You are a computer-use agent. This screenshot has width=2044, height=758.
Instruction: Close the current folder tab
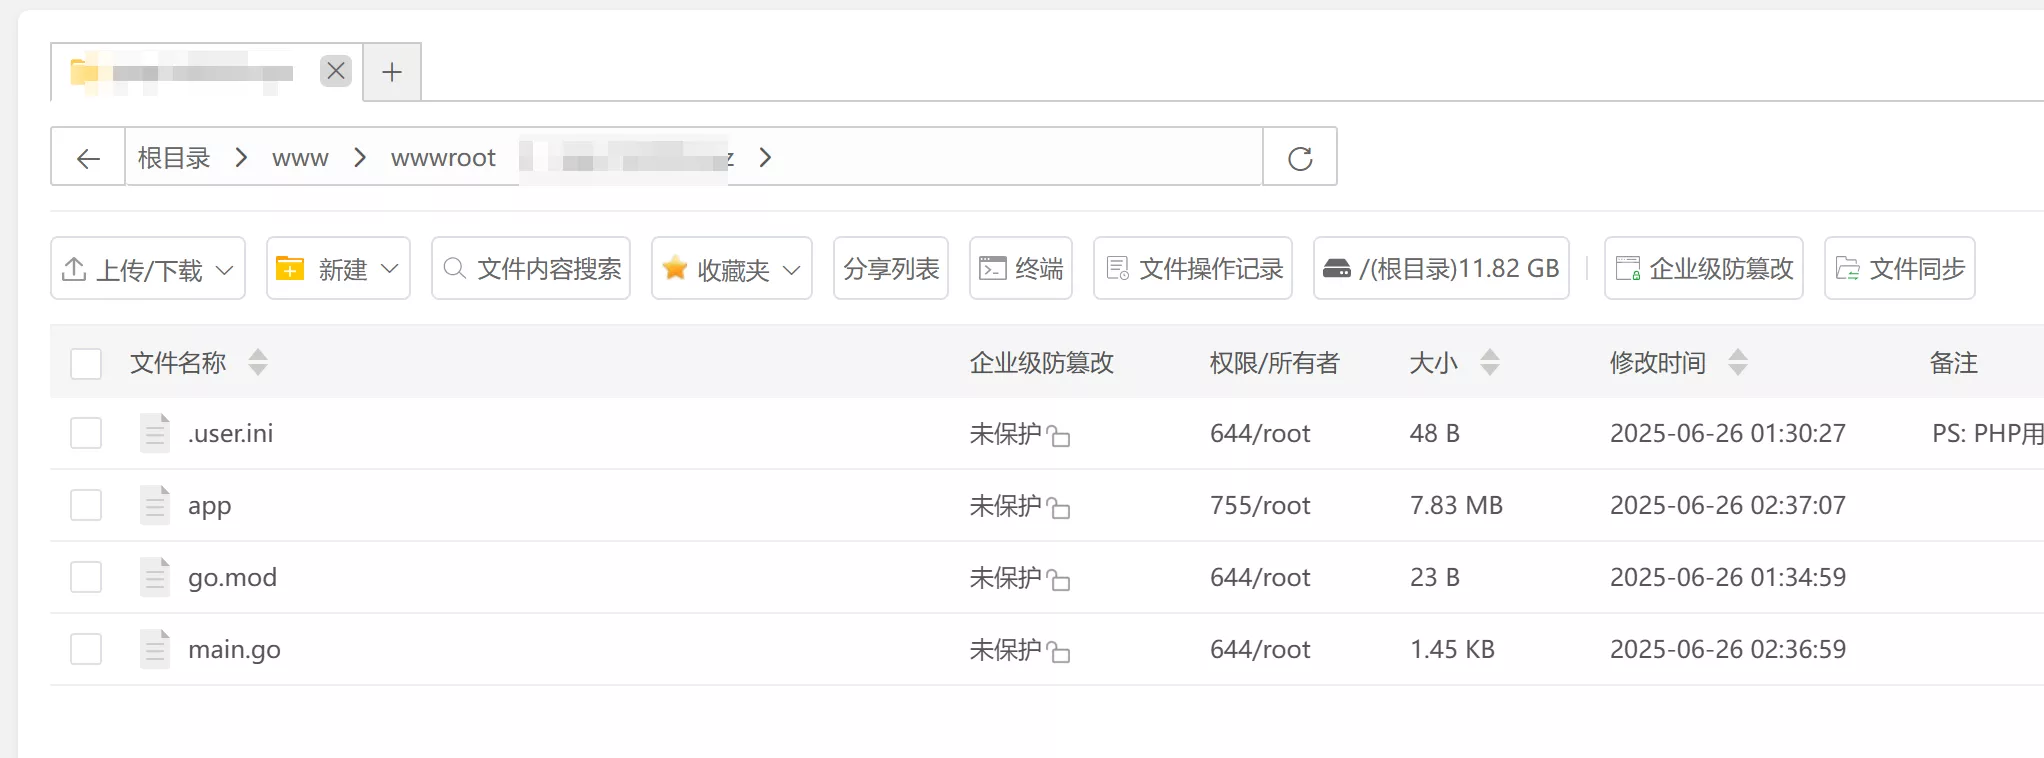[336, 71]
